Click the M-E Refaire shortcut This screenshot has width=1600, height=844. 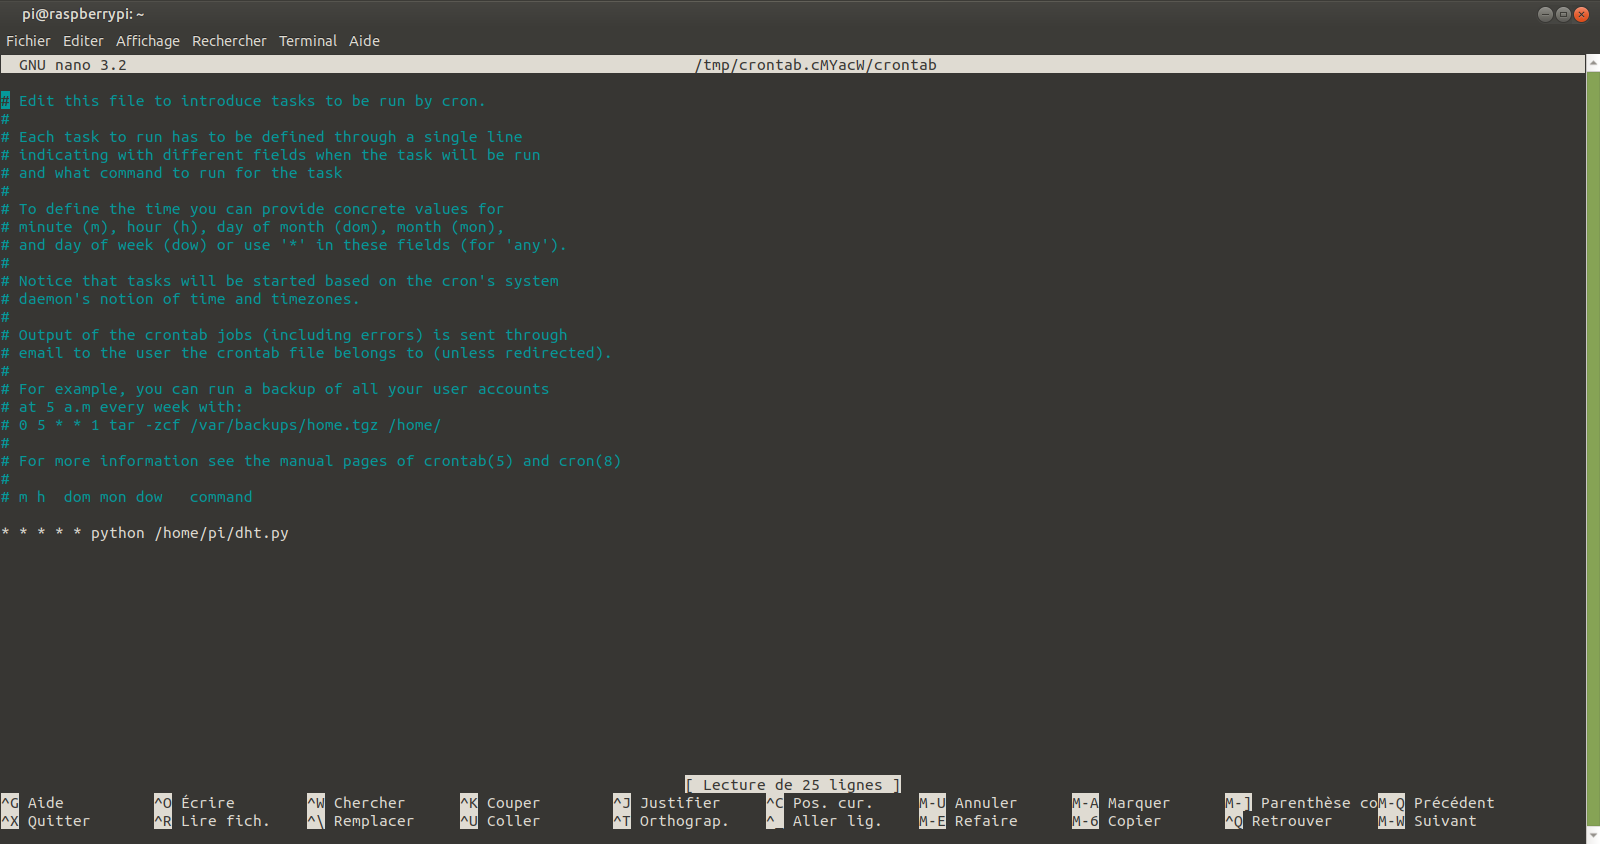[968, 821]
